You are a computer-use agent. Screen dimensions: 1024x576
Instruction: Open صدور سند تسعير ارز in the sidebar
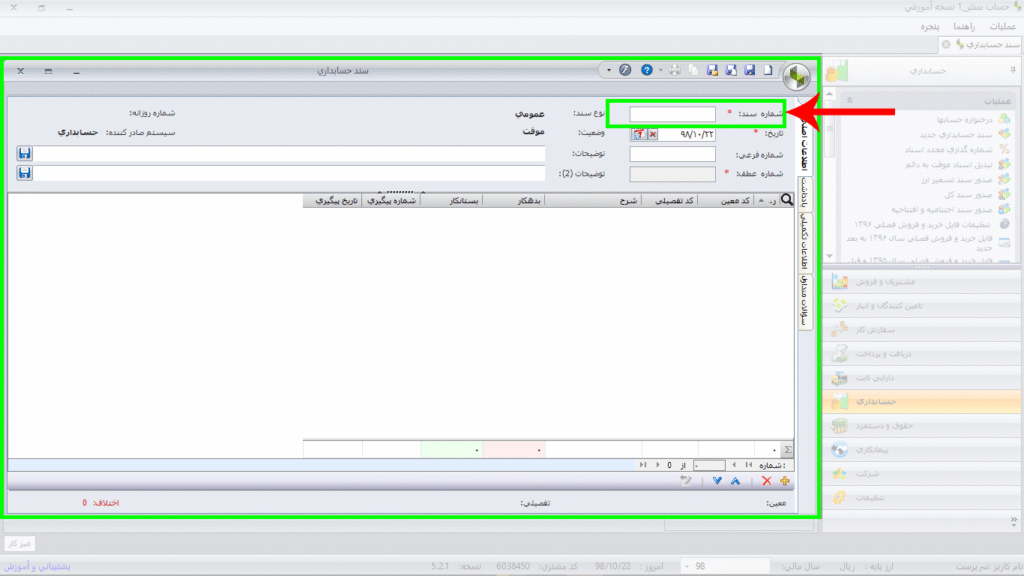[957, 180]
